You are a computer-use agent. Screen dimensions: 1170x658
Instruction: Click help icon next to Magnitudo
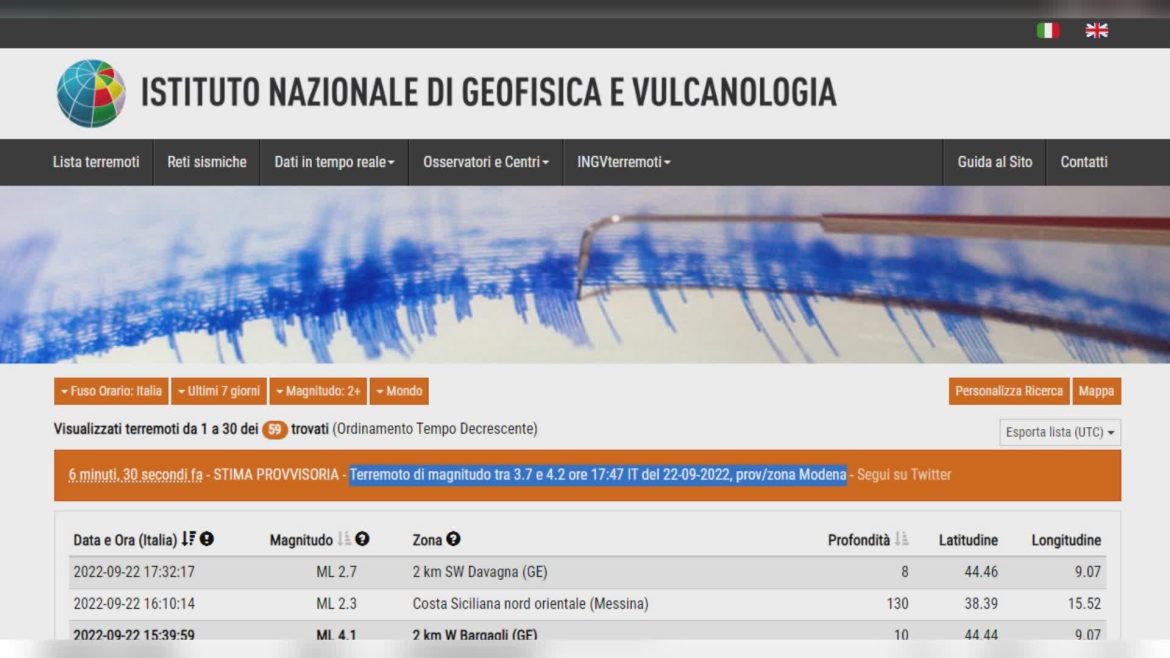(x=362, y=539)
